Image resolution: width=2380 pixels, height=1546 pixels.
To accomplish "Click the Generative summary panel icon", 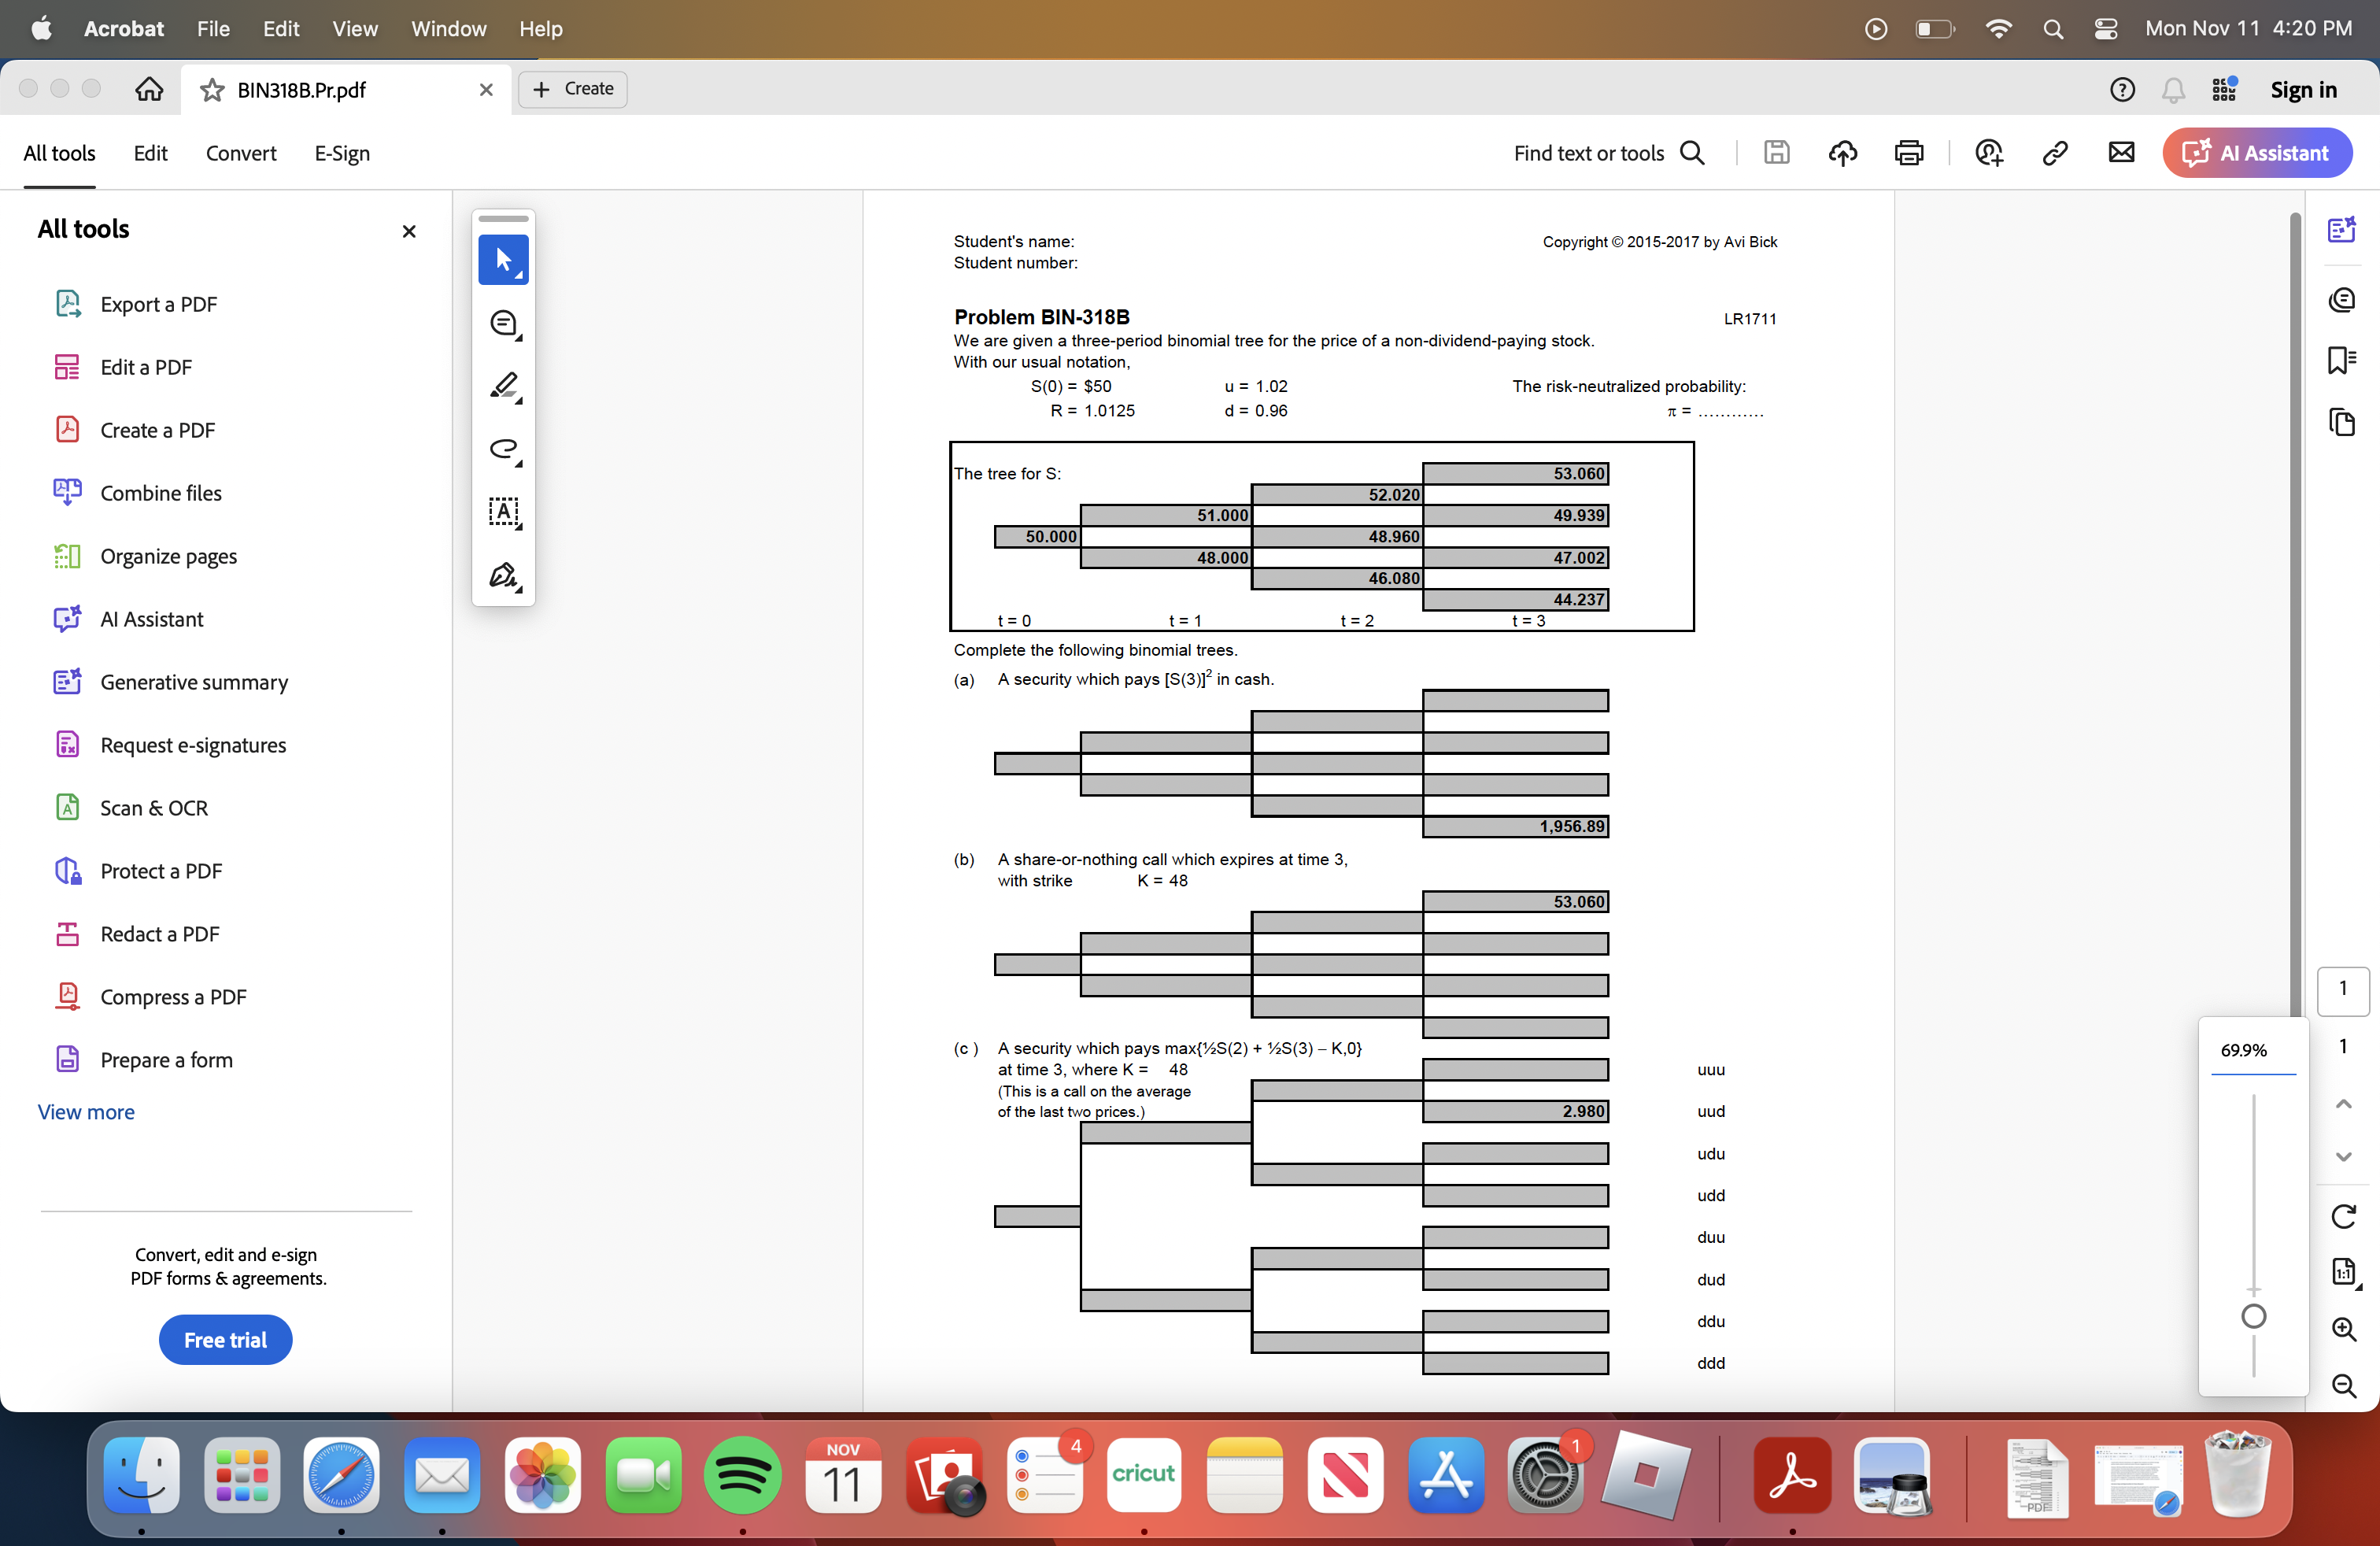I will 2343,229.
